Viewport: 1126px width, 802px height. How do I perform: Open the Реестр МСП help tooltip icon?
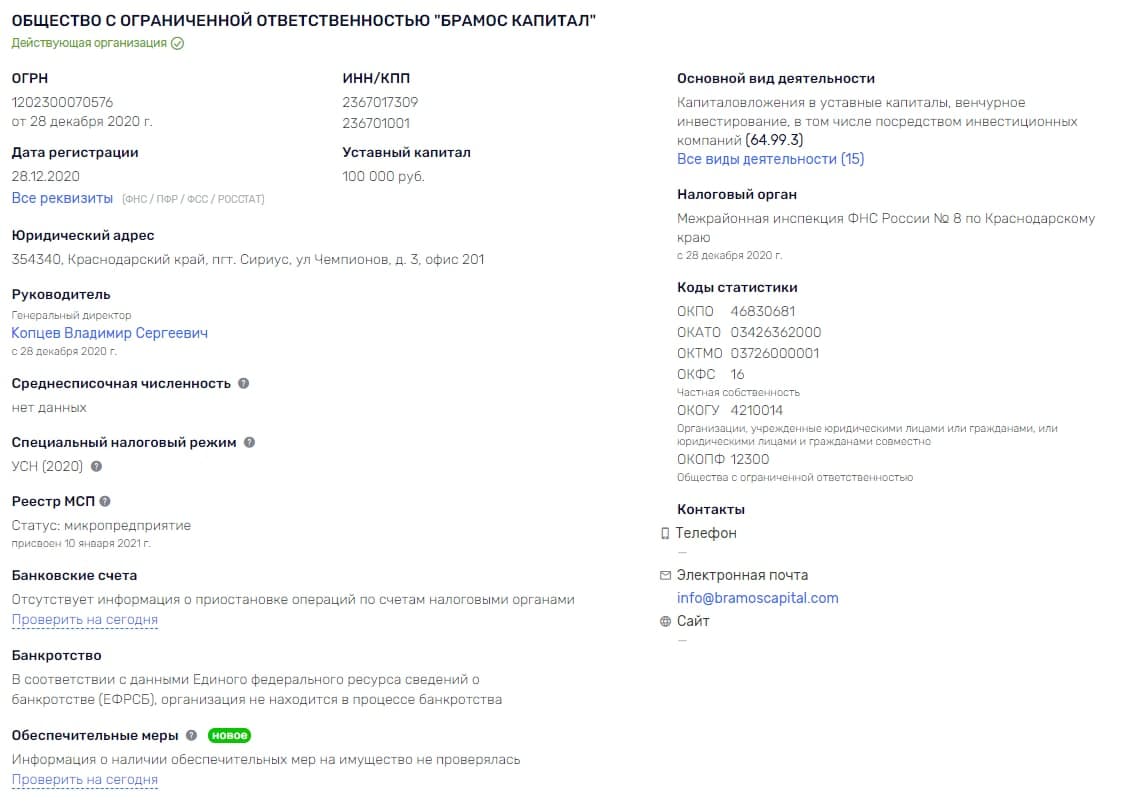105,501
